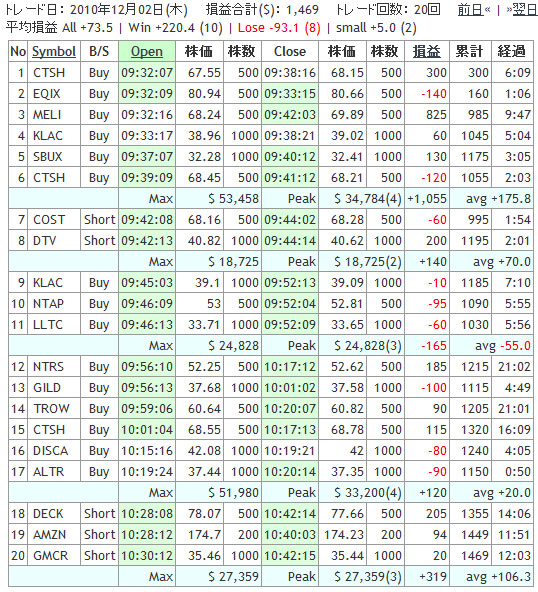Click the 825 profit value for MELI
Viewport: 538px width, 592px height.
pos(436,114)
